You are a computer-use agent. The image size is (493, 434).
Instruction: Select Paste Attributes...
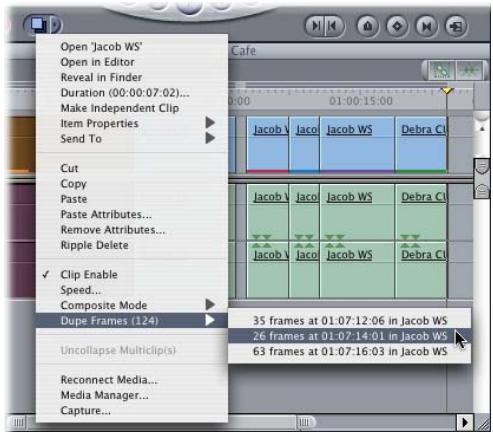coord(132,214)
